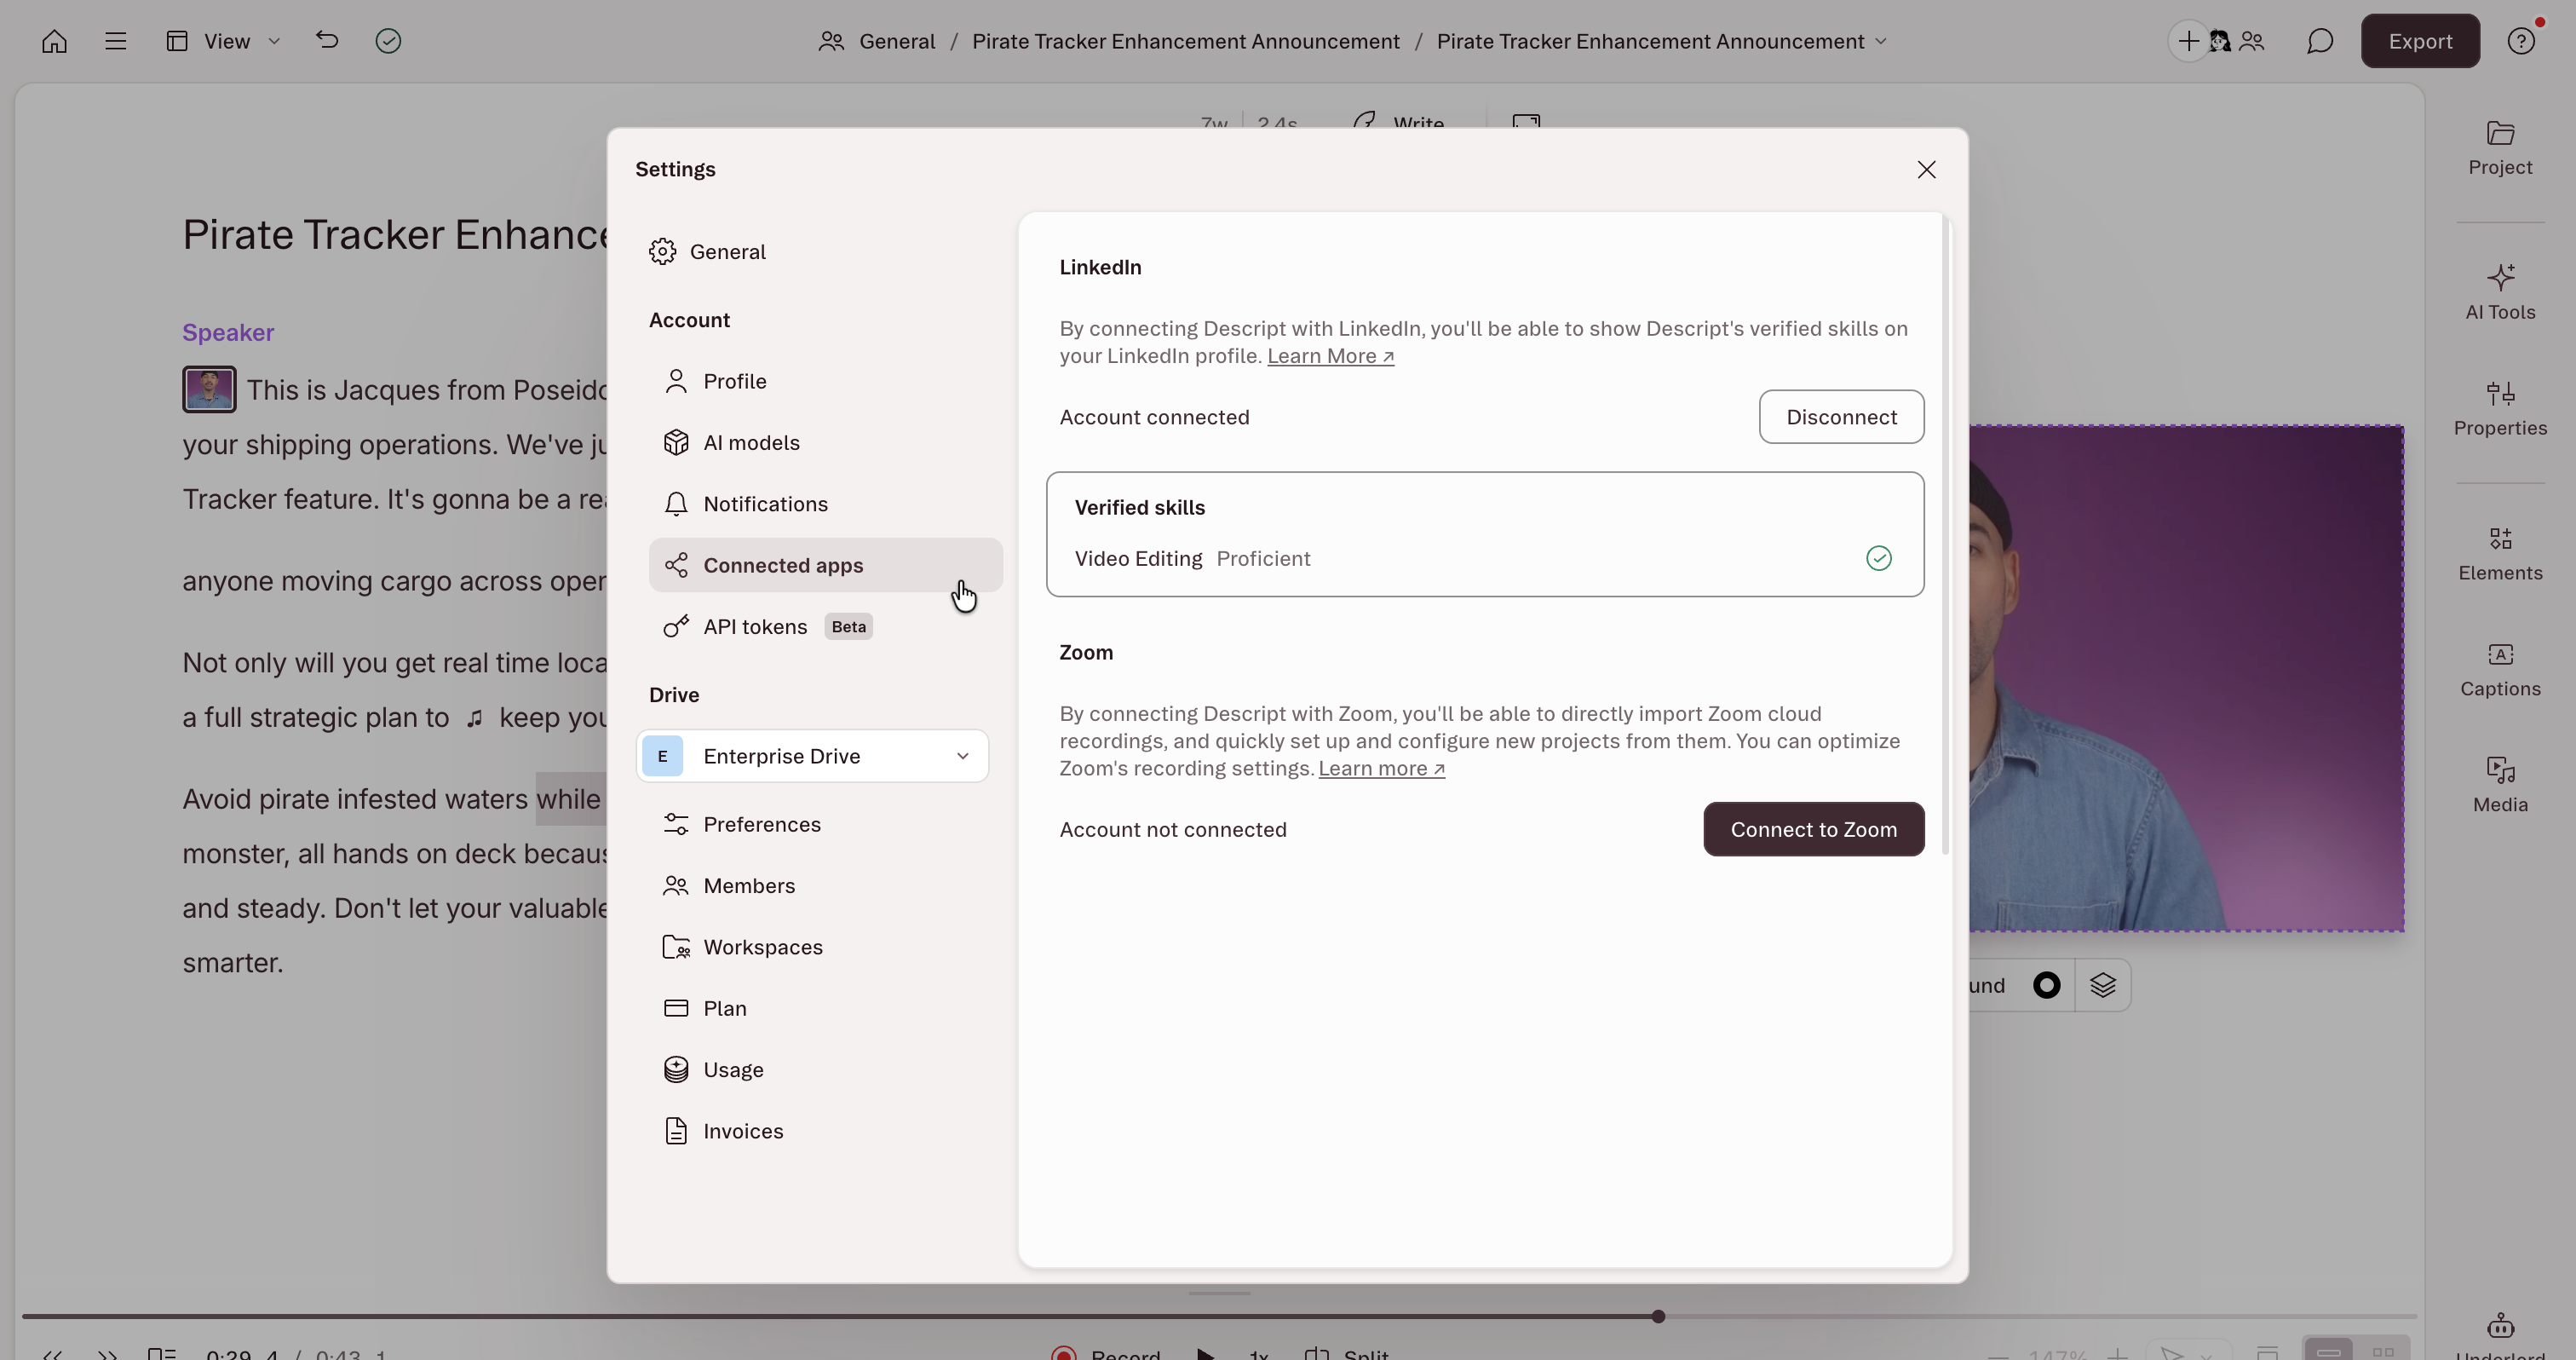This screenshot has height=1360, width=2576.
Task: Disconnect the LinkedIn account
Action: 1841,416
